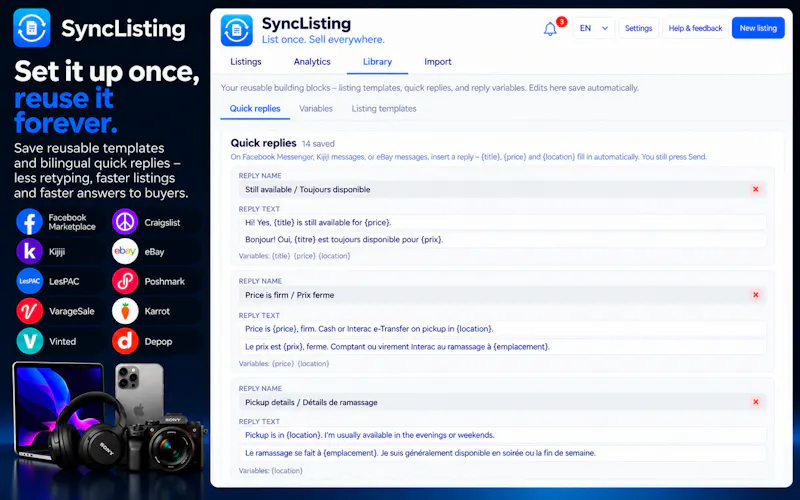
Task: Edit text "Pickup is in {location}"
Action: 503,435
